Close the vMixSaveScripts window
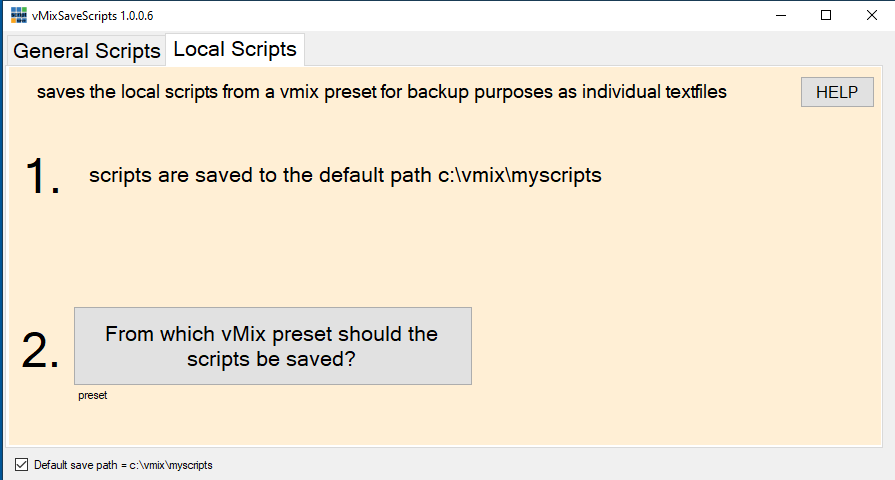Image resolution: width=895 pixels, height=480 pixels. [x=872, y=16]
